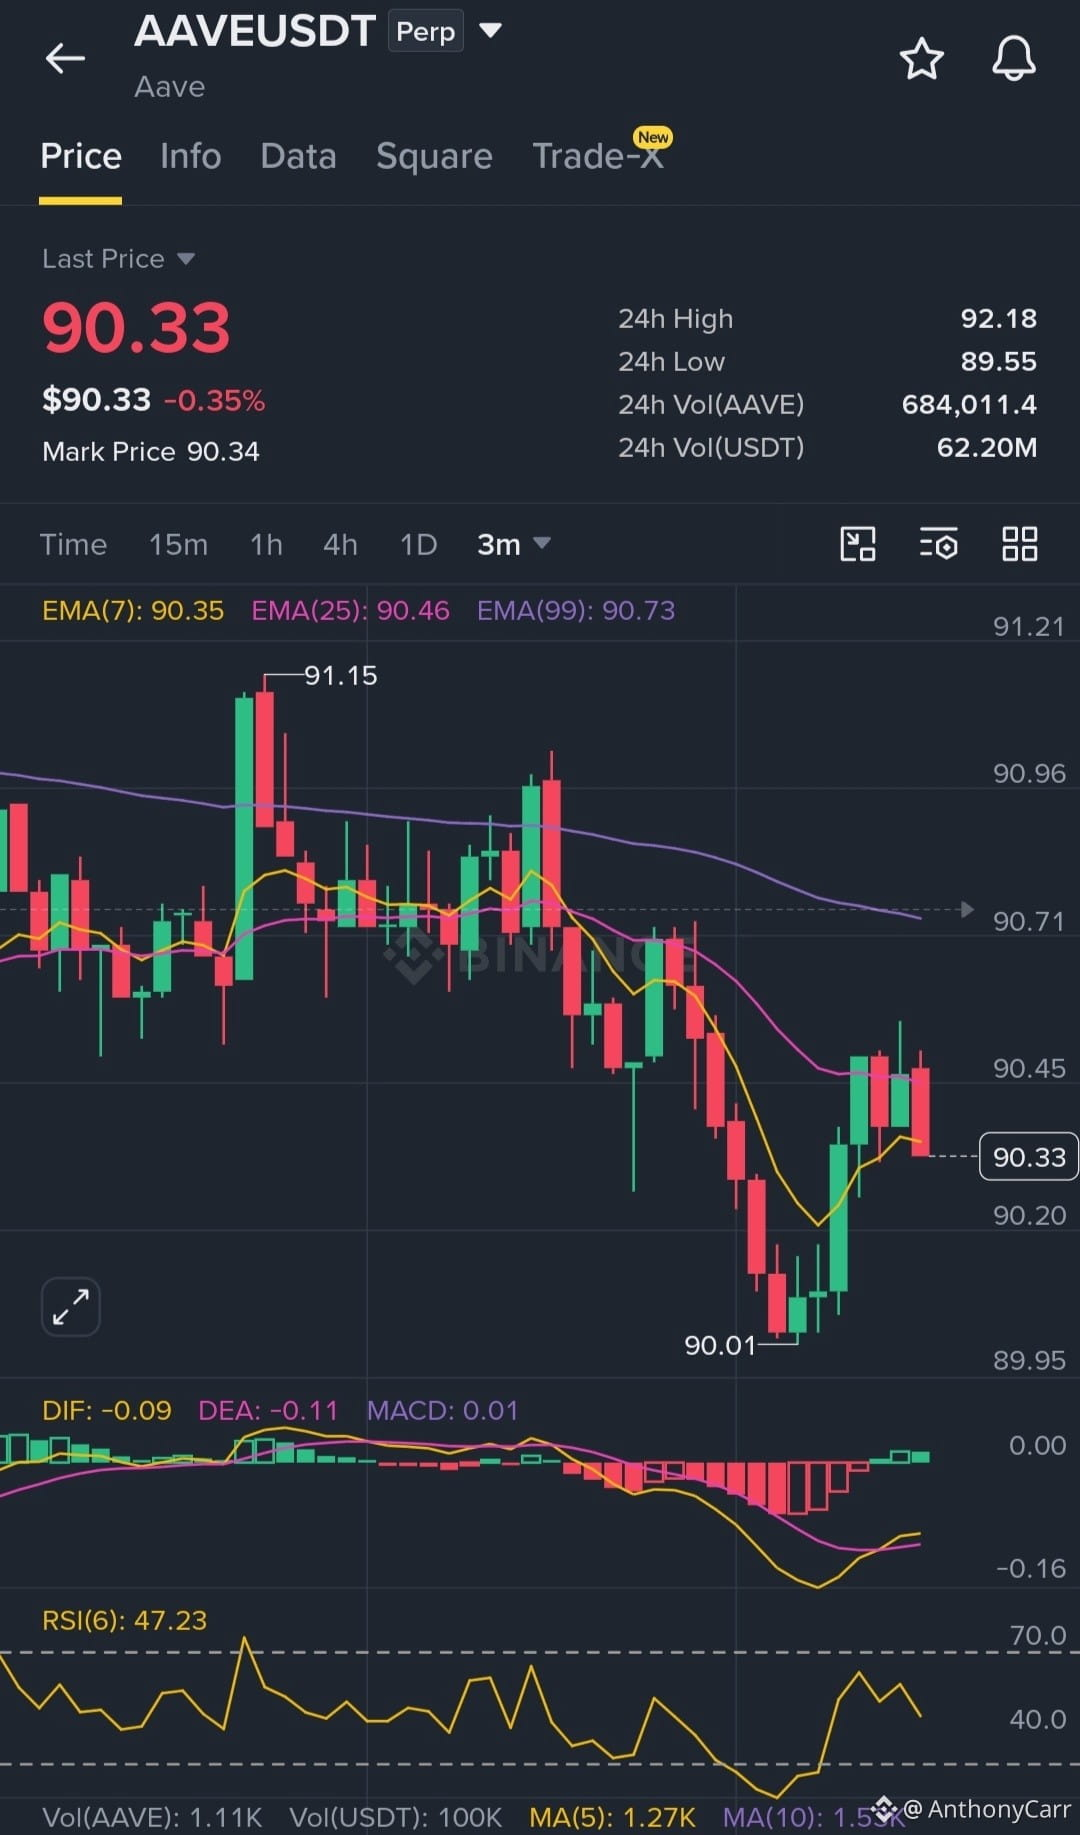
Task: Tap the DEA: -0.11 label
Action: click(x=268, y=1411)
